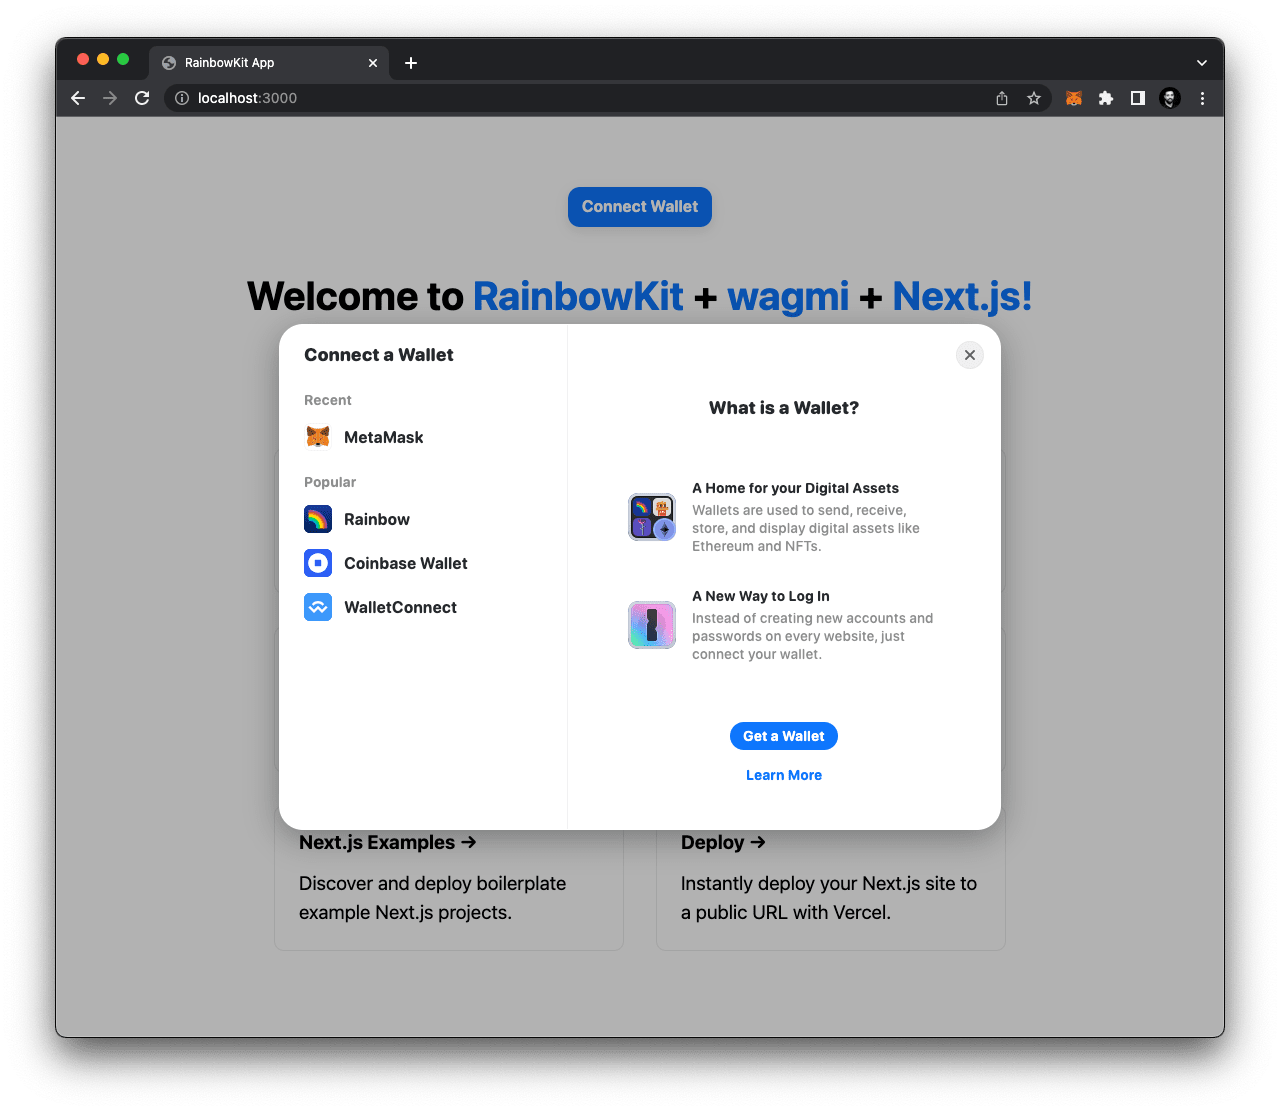Click the site information icon in address bar

[x=182, y=98]
